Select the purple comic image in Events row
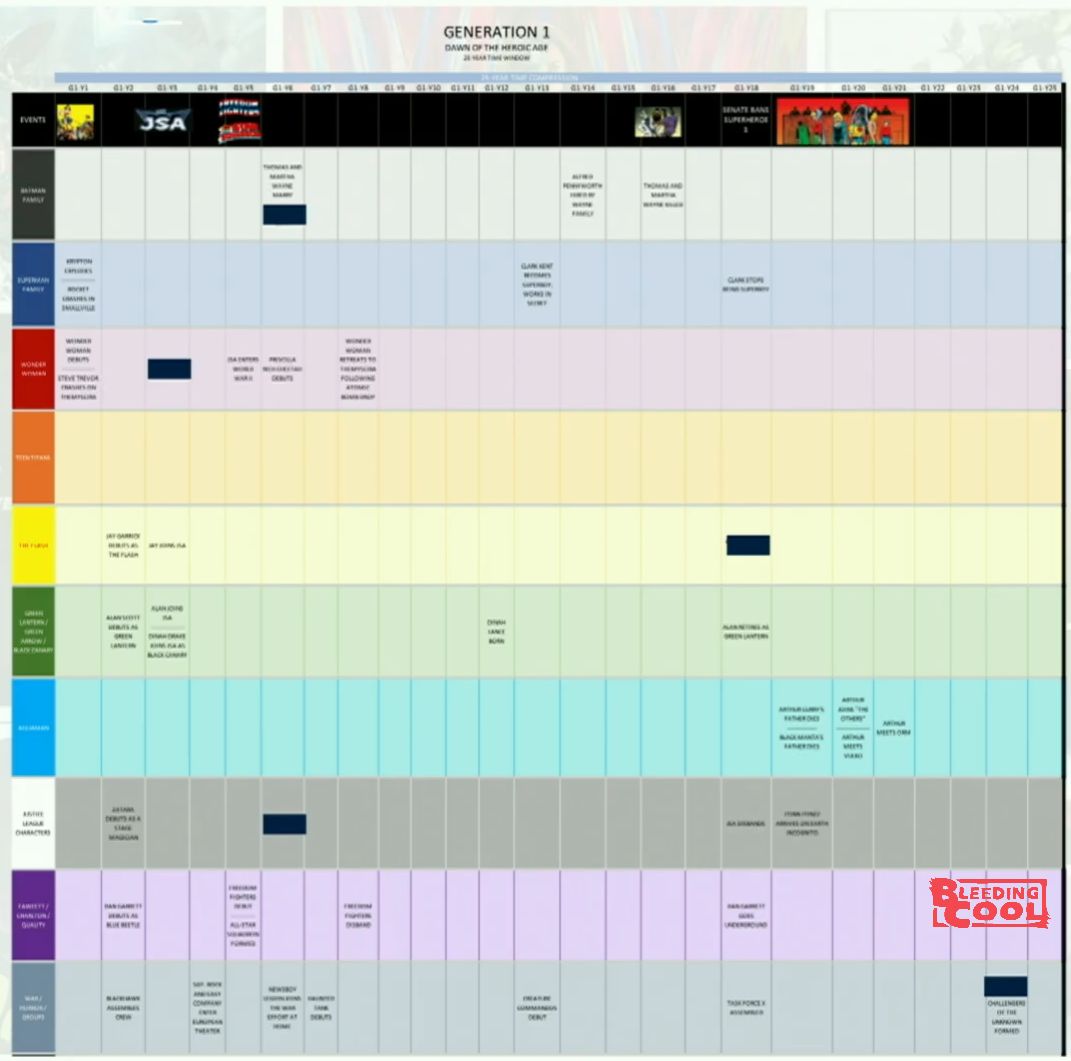Image resolution: width=1071 pixels, height=1061 pixels. [658, 122]
